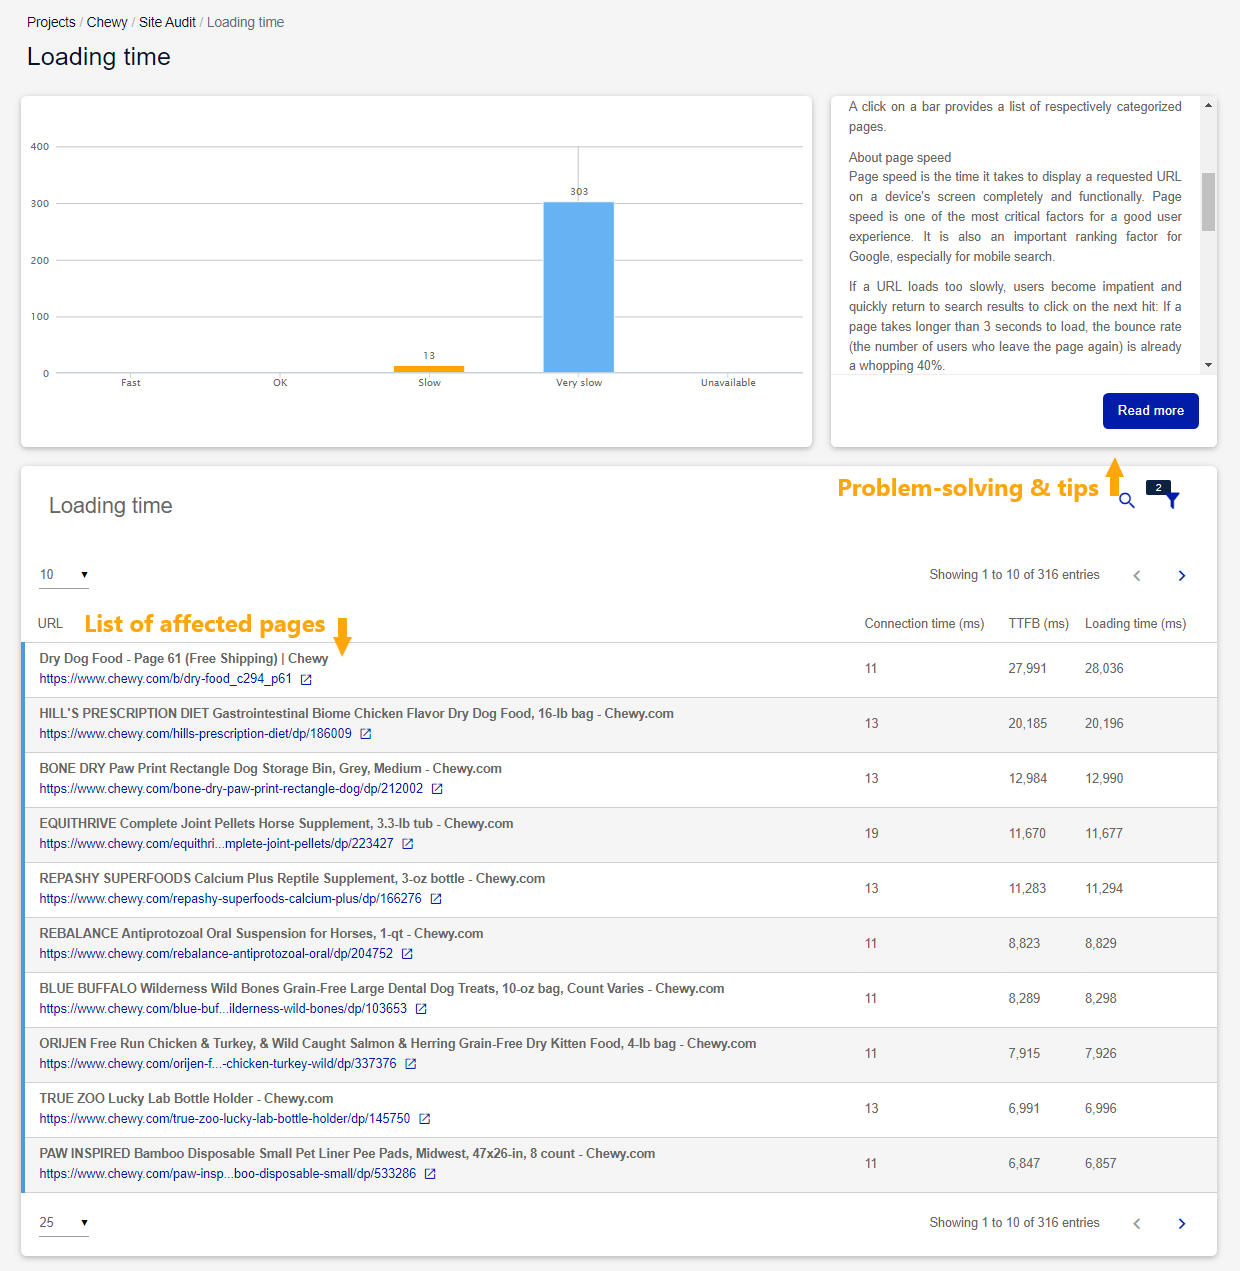The image size is (1240, 1271).
Task: Click 'Fast' chart axis label
Action: click(131, 383)
